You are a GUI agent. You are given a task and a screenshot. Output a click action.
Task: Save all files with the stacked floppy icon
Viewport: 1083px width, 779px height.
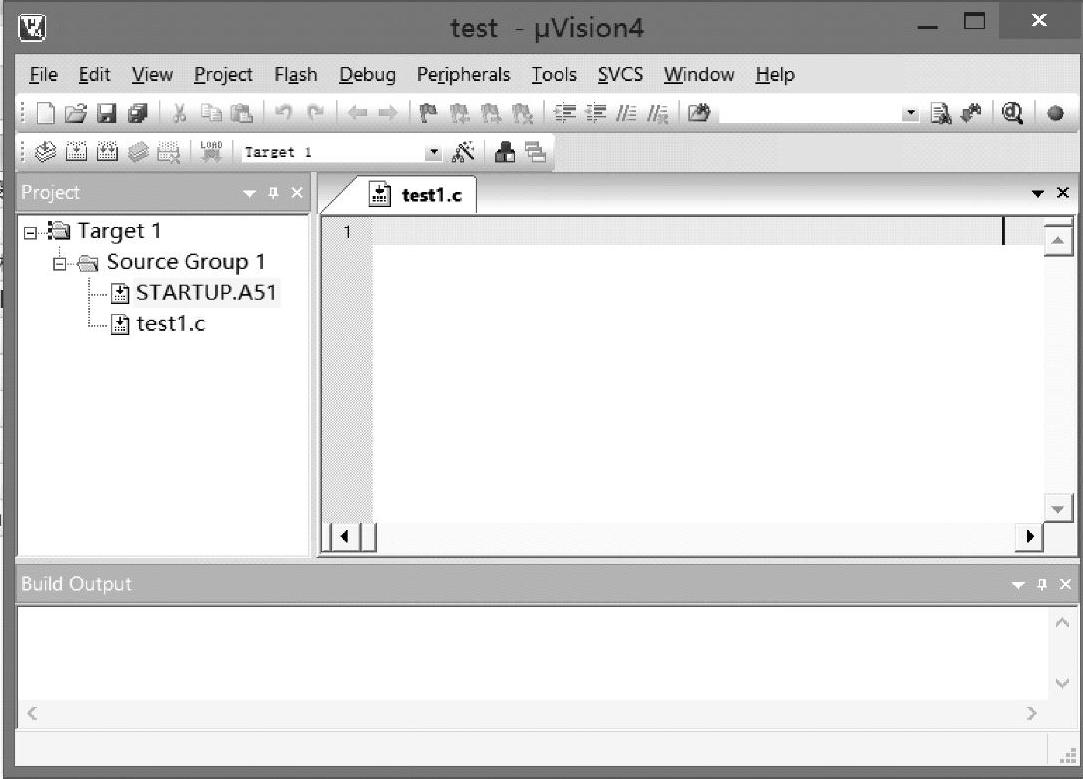coord(138,113)
